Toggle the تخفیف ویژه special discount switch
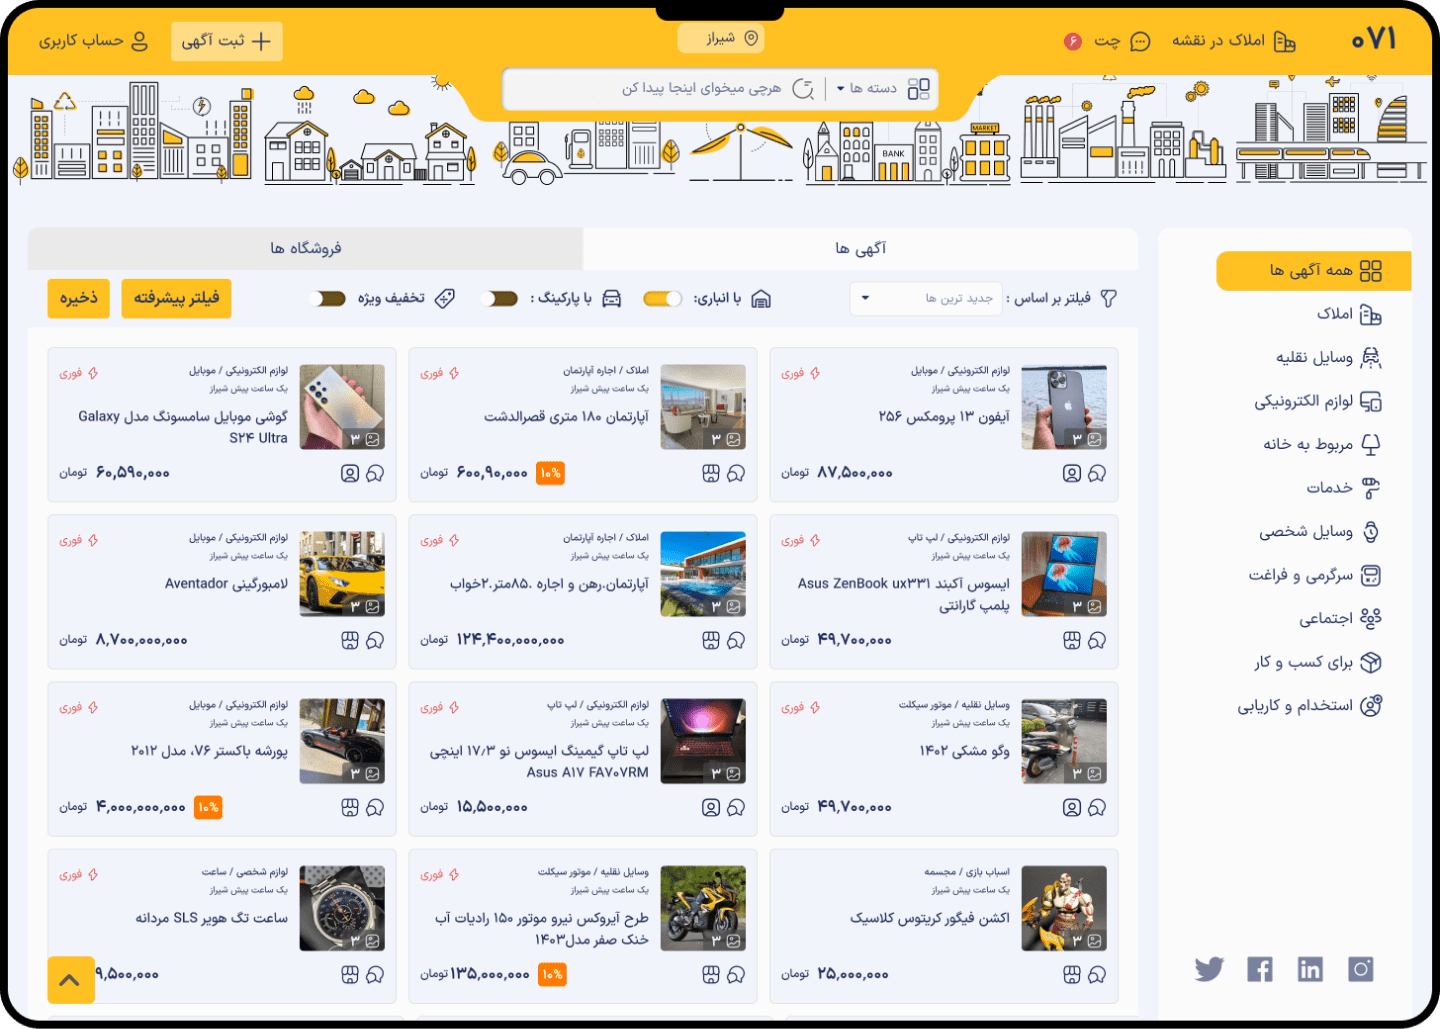This screenshot has width=1440, height=1029. point(327,298)
